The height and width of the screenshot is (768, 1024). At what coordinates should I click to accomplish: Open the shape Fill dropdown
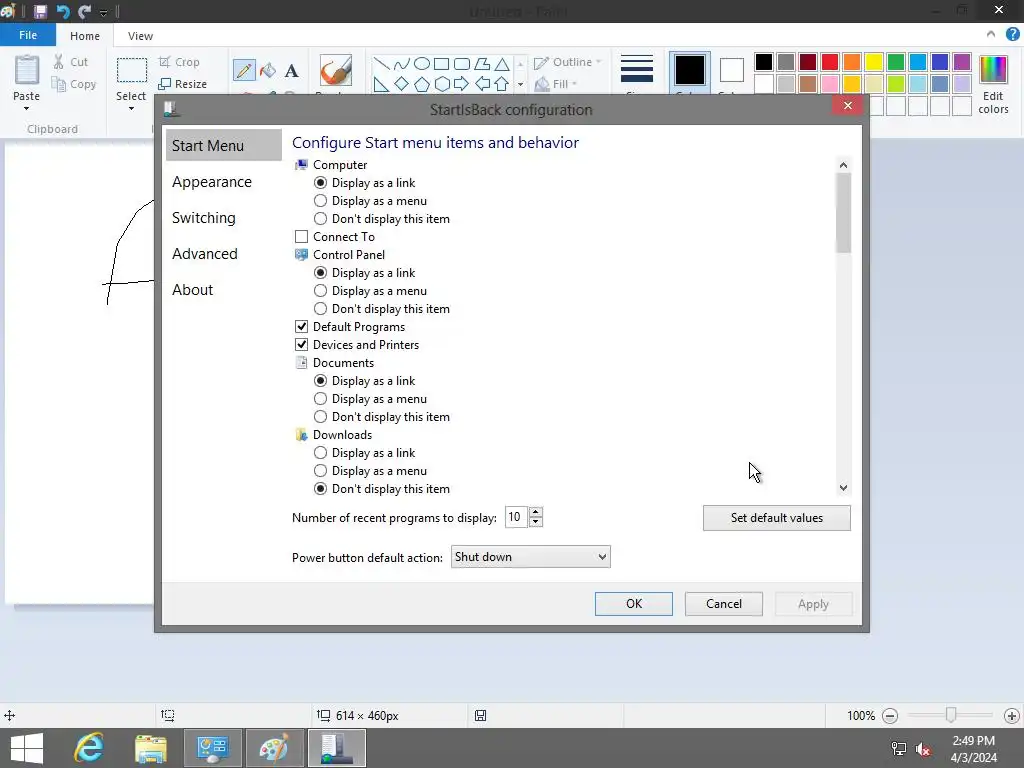(556, 84)
